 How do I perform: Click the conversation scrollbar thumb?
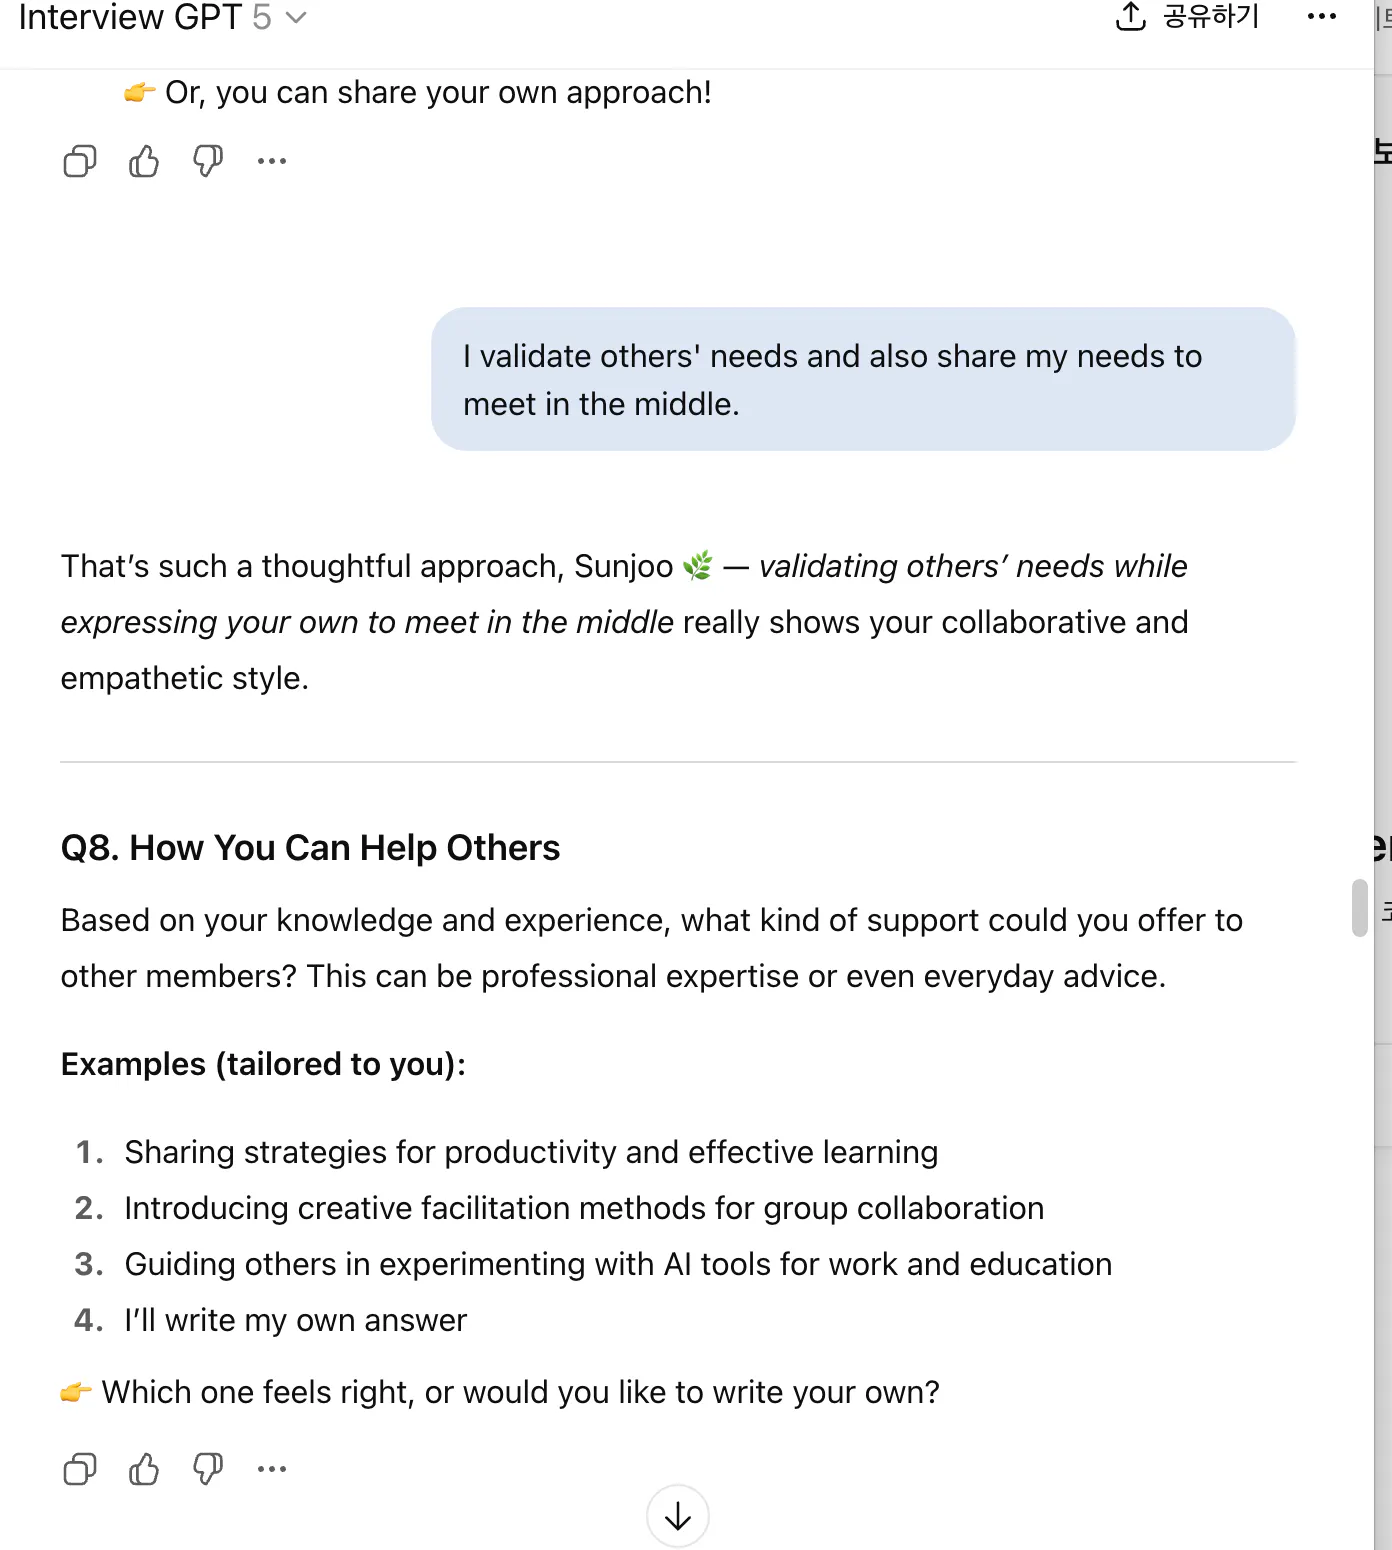1359,908
